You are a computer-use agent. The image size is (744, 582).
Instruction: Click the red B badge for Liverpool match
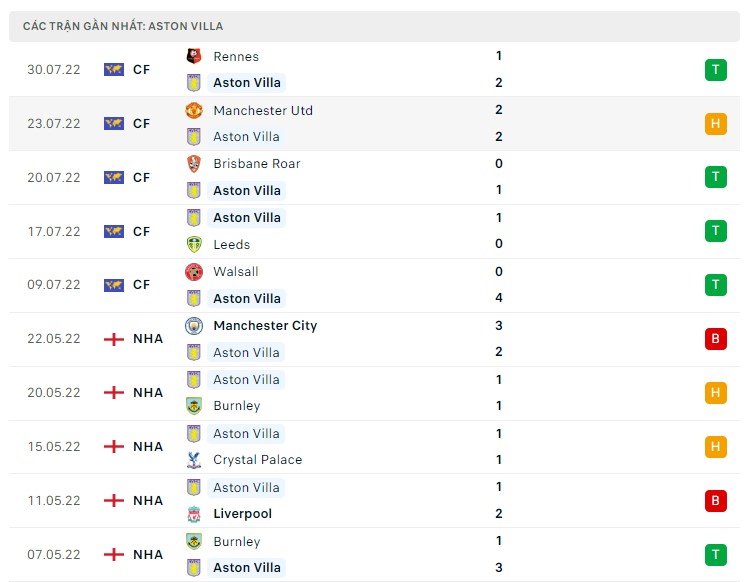coord(715,501)
